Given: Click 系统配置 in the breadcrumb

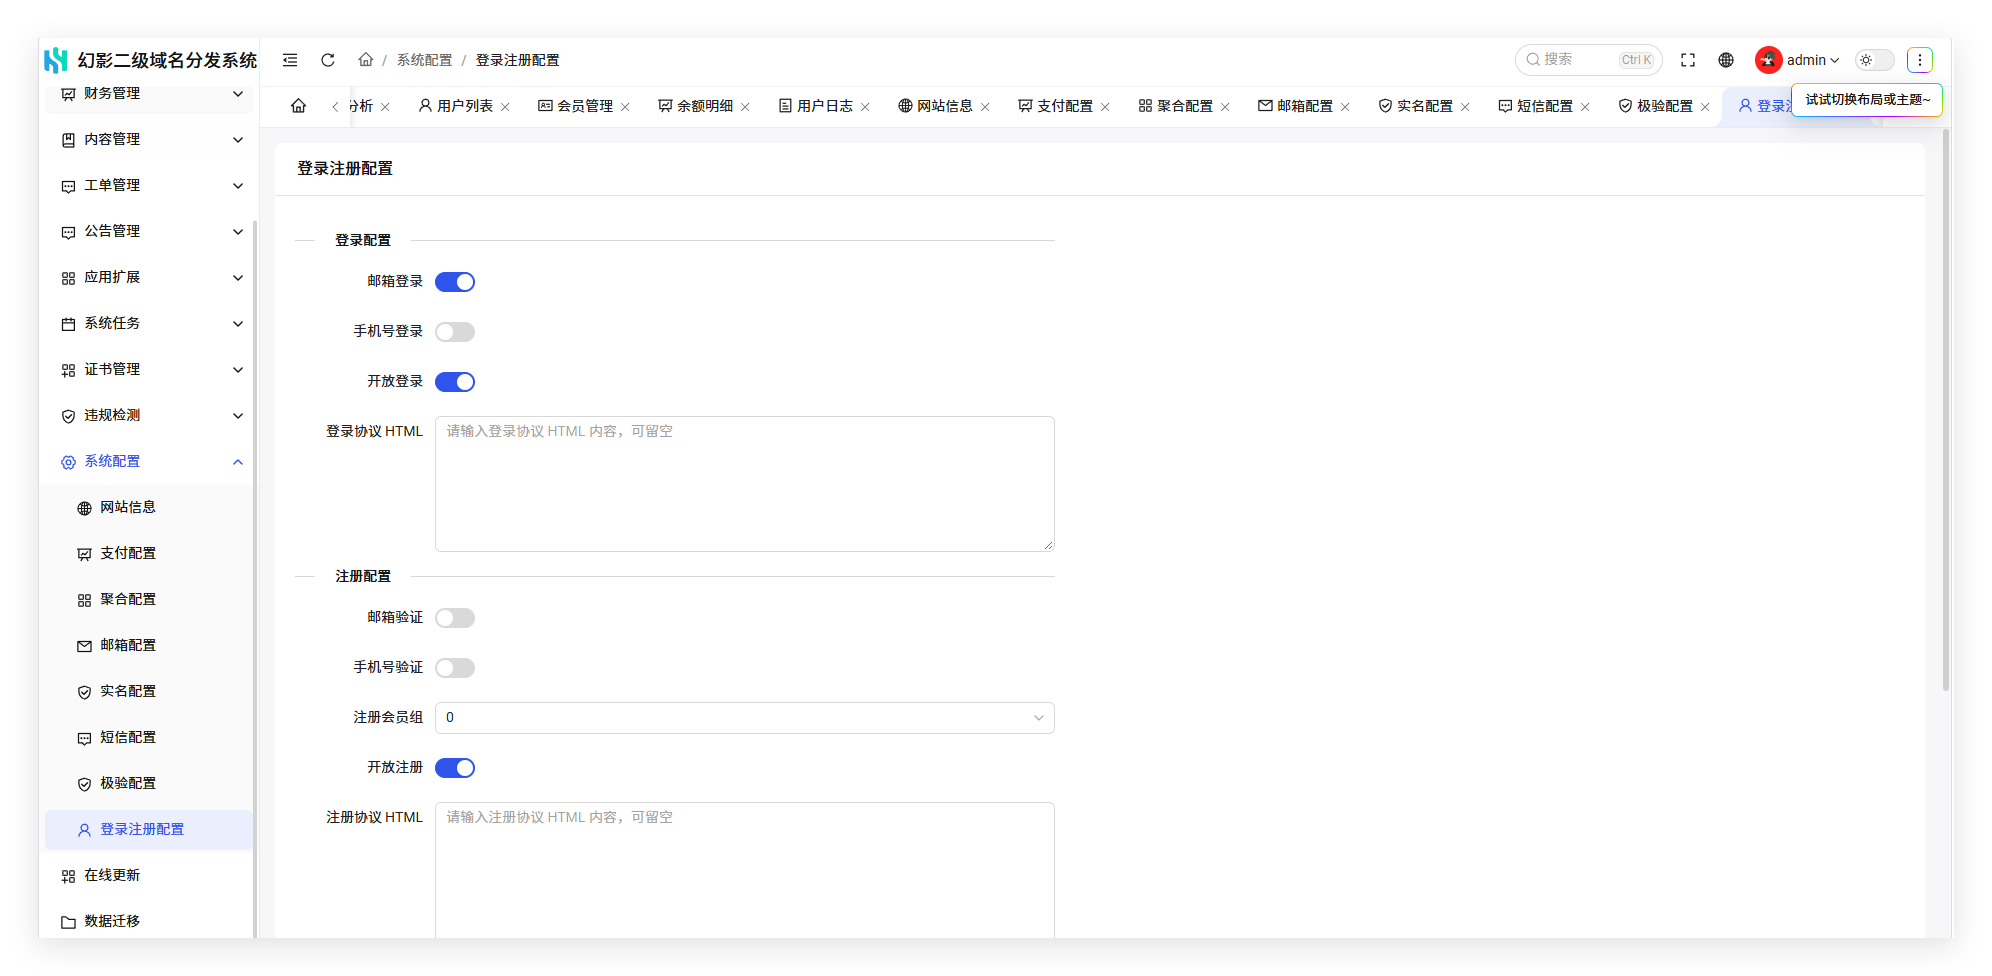Looking at the screenshot, I should tap(424, 60).
